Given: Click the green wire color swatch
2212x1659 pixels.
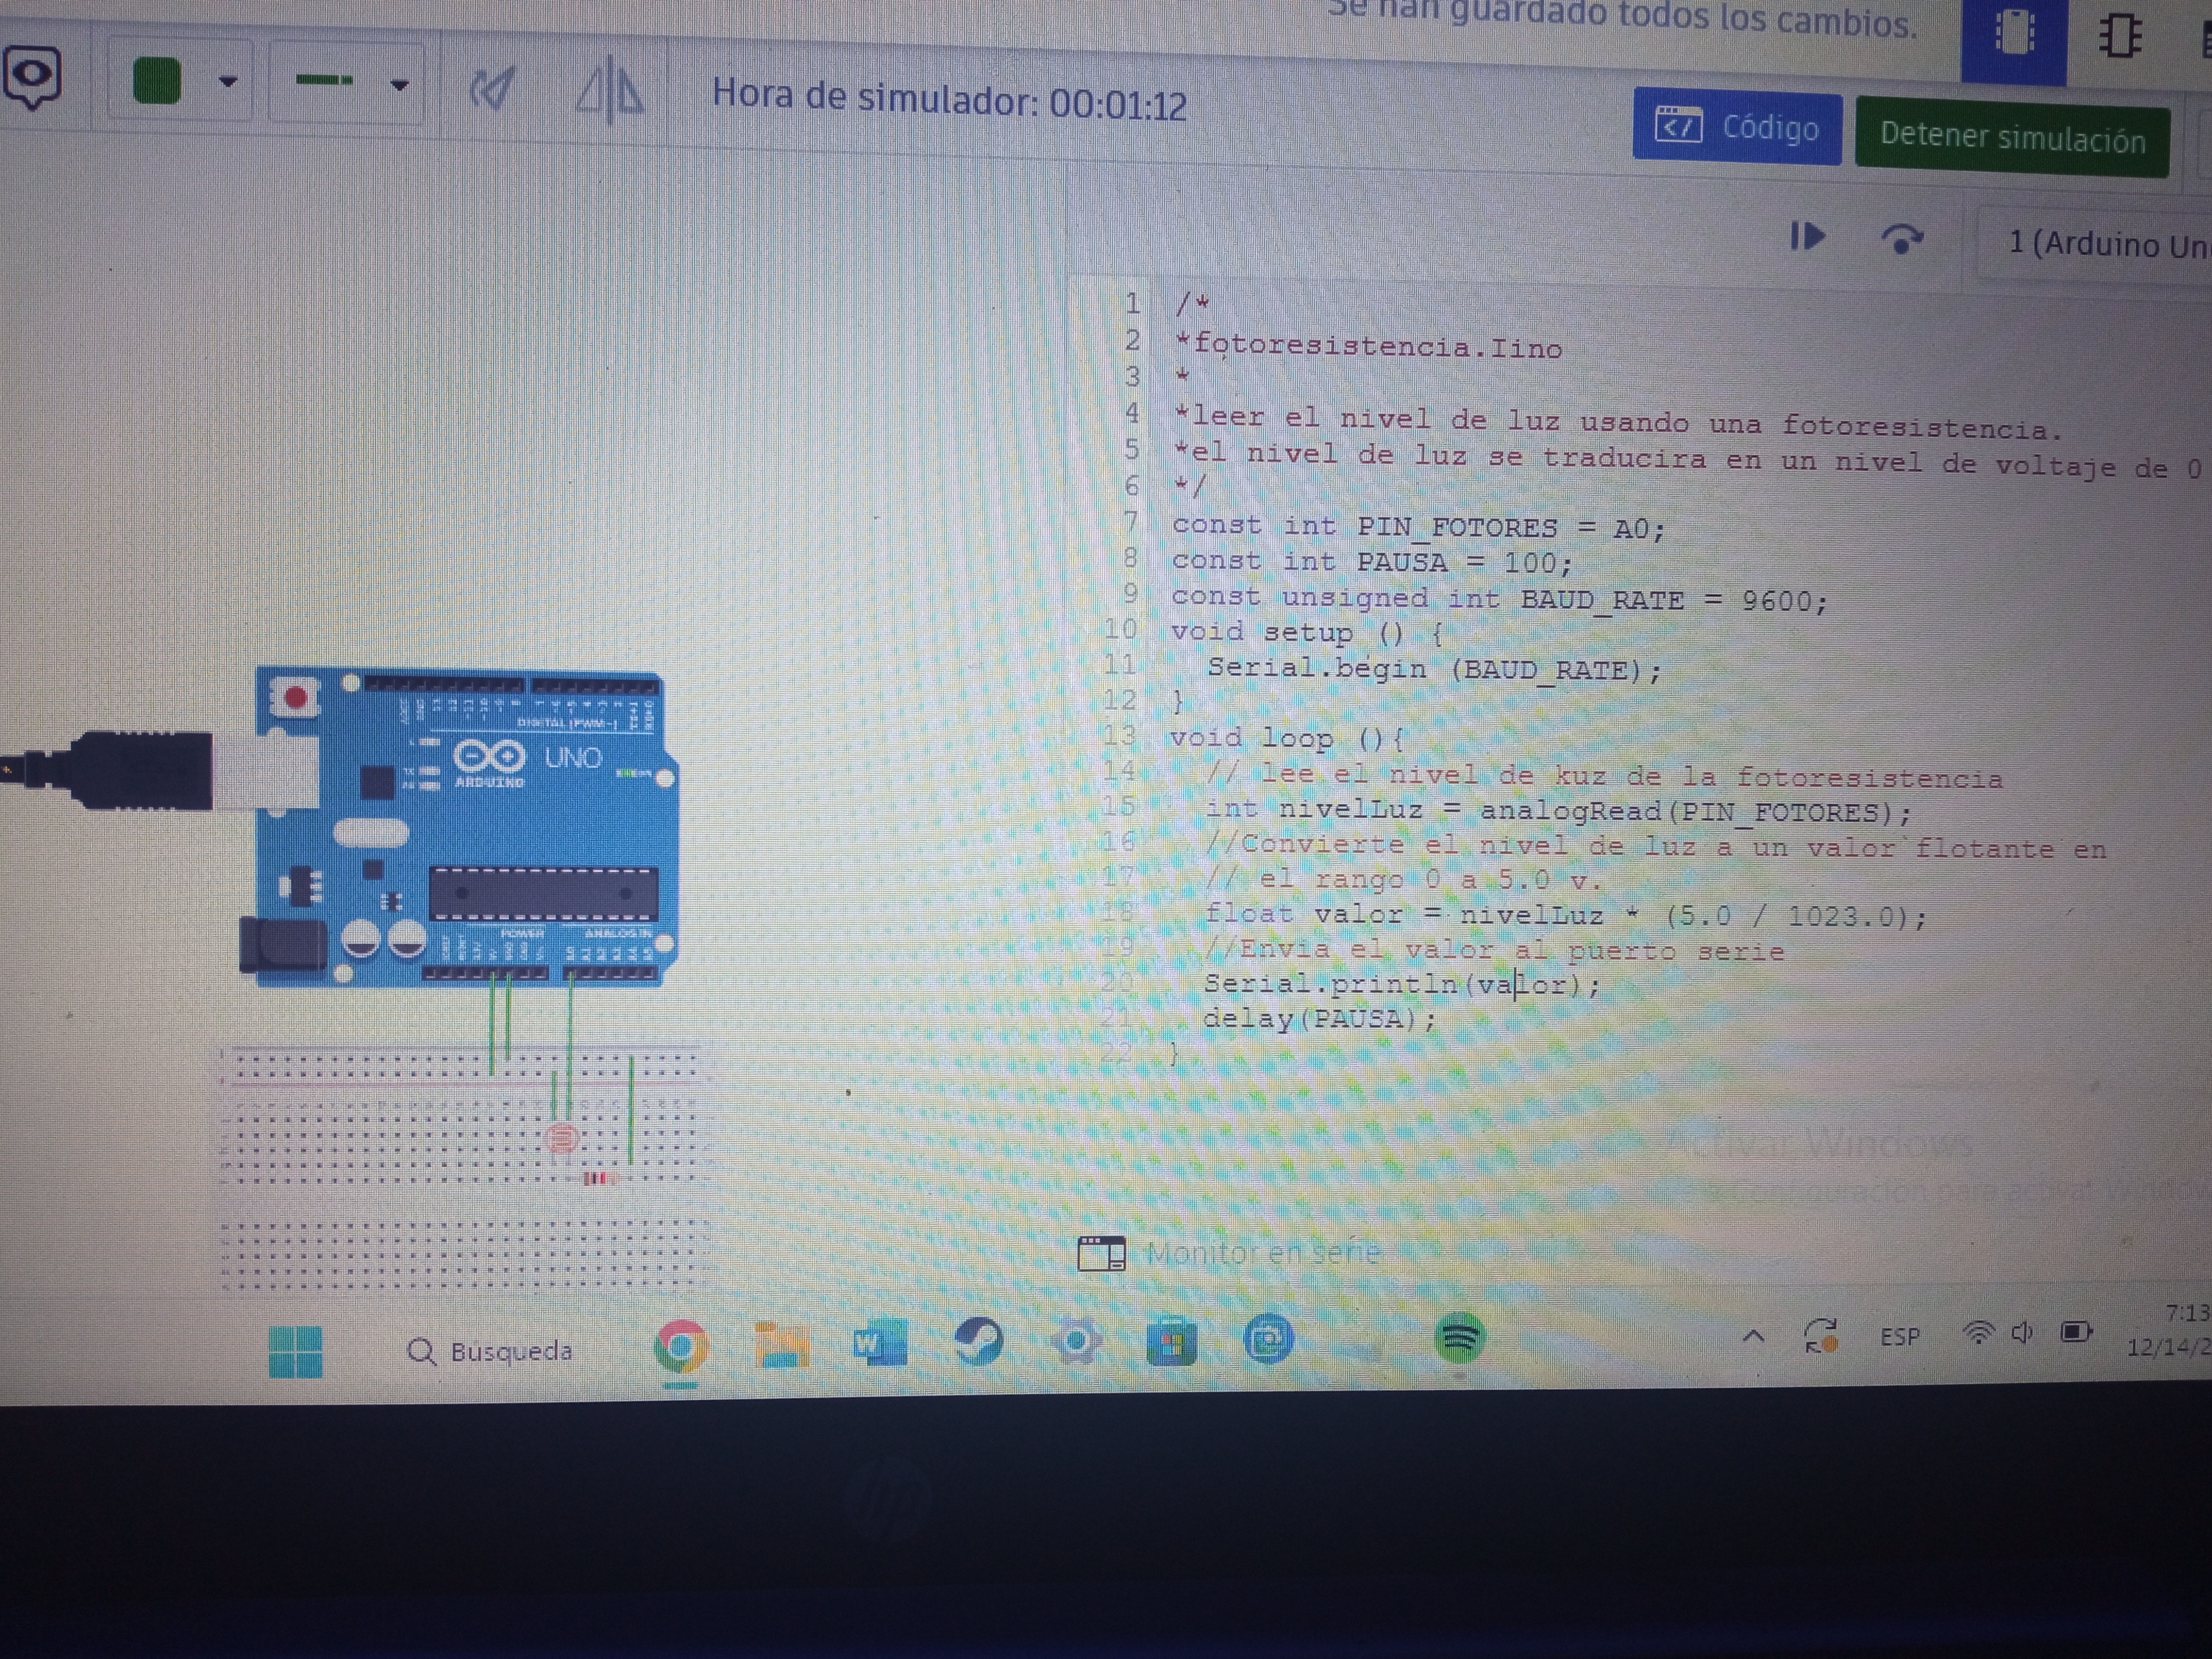Looking at the screenshot, I should point(157,81).
